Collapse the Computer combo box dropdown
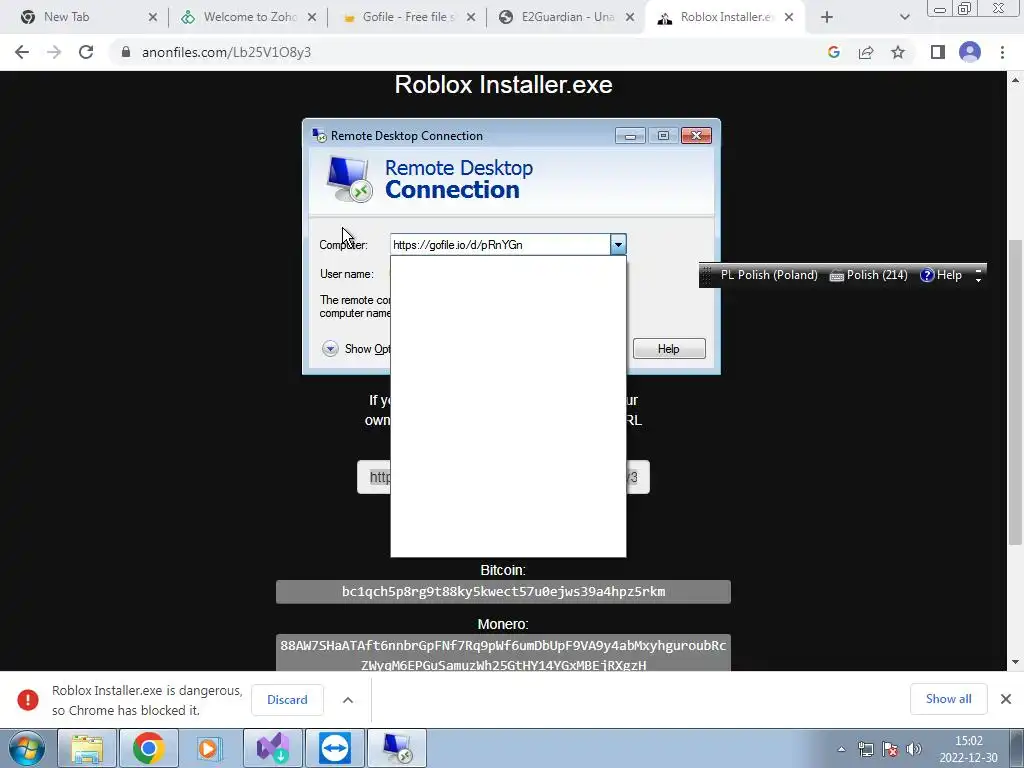1024x768 pixels. 618,245
